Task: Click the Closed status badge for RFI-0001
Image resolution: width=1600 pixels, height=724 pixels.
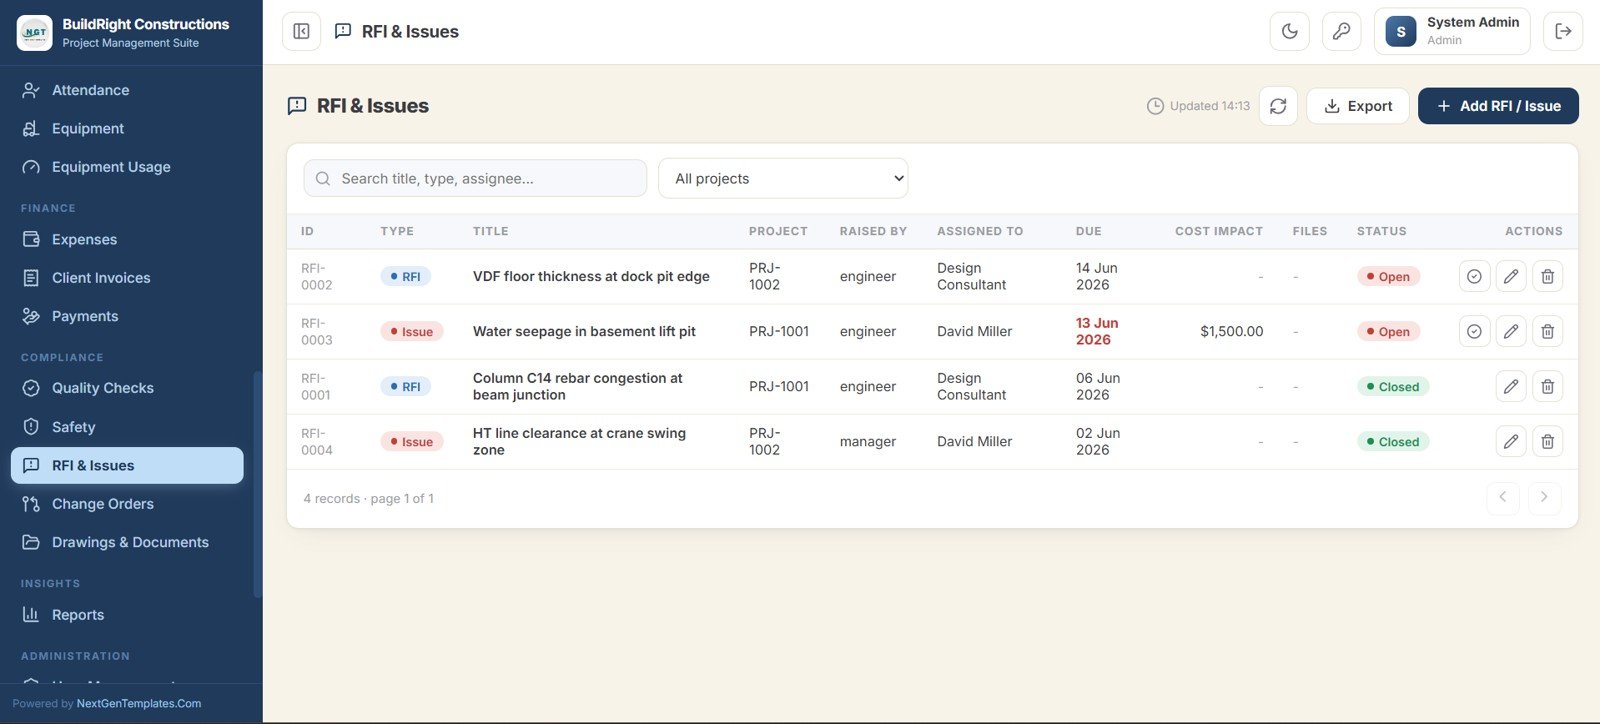Action: [x=1393, y=387]
